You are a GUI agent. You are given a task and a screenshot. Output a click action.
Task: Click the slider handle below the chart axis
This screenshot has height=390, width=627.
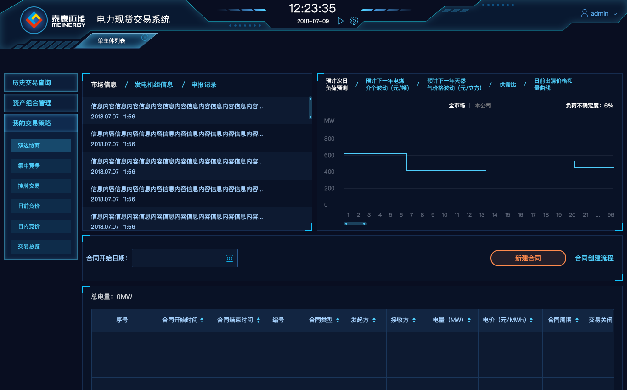(355, 224)
